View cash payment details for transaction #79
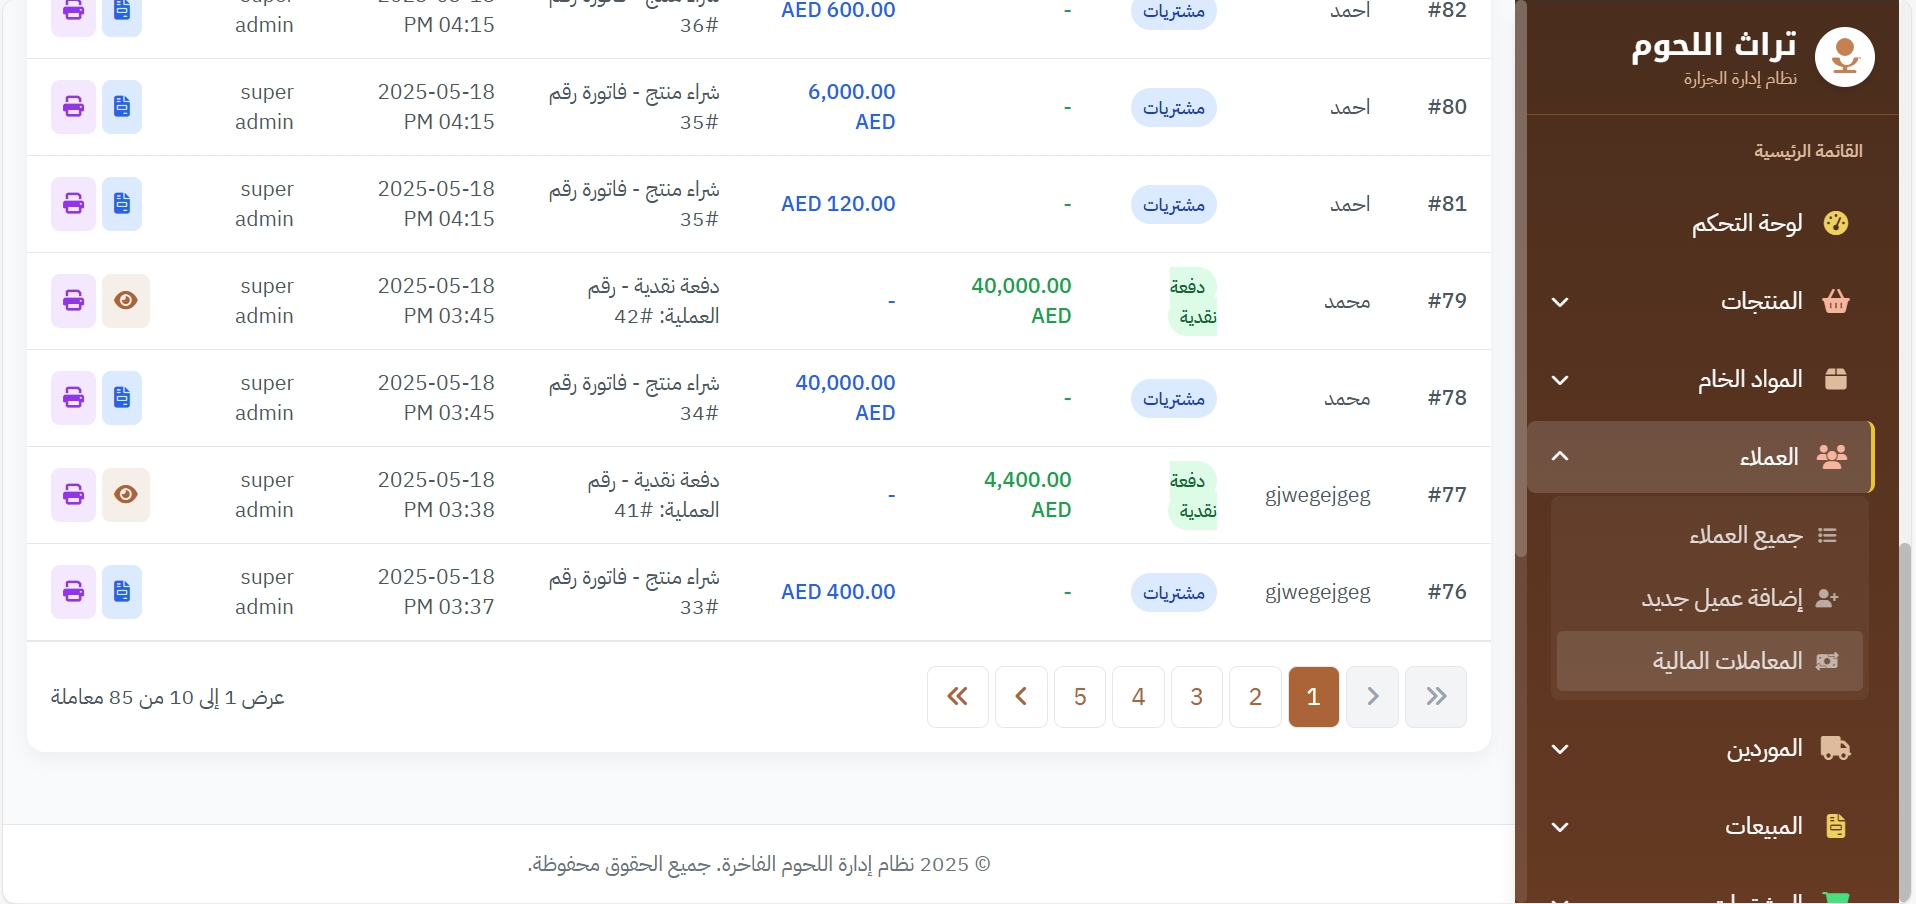 125,301
